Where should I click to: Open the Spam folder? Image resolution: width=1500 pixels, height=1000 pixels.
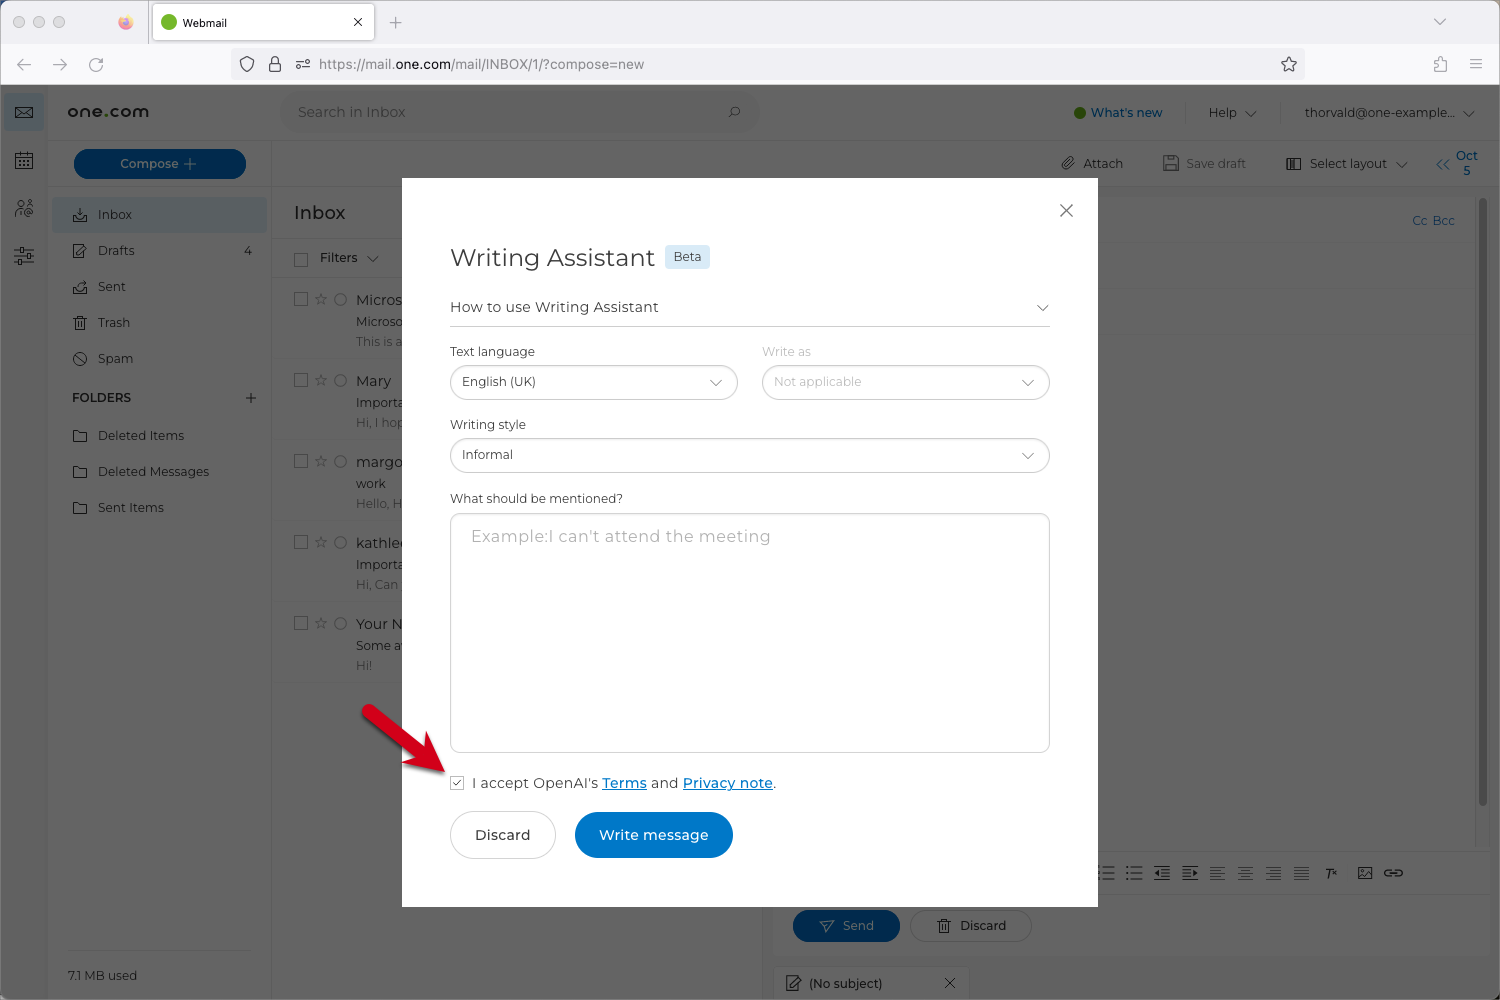pos(116,358)
